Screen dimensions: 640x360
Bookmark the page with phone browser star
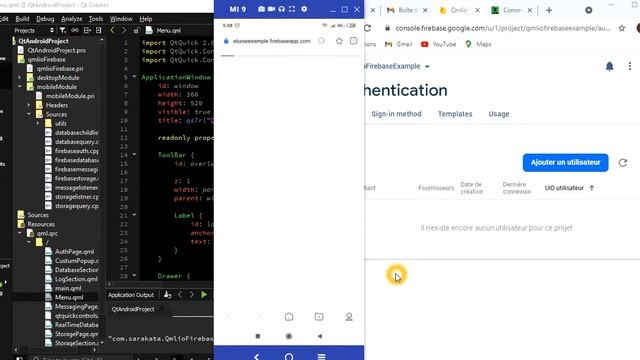tap(339, 41)
